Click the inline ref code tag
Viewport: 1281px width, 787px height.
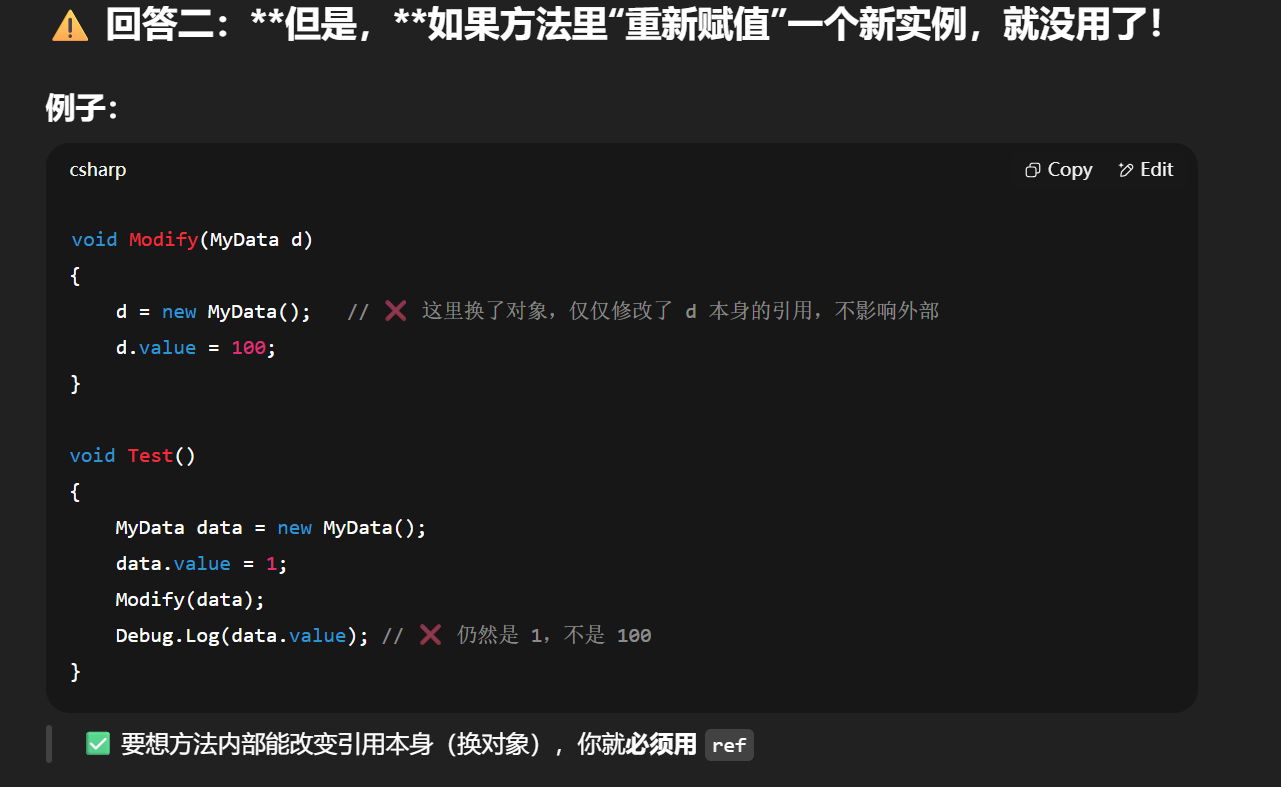tap(729, 745)
